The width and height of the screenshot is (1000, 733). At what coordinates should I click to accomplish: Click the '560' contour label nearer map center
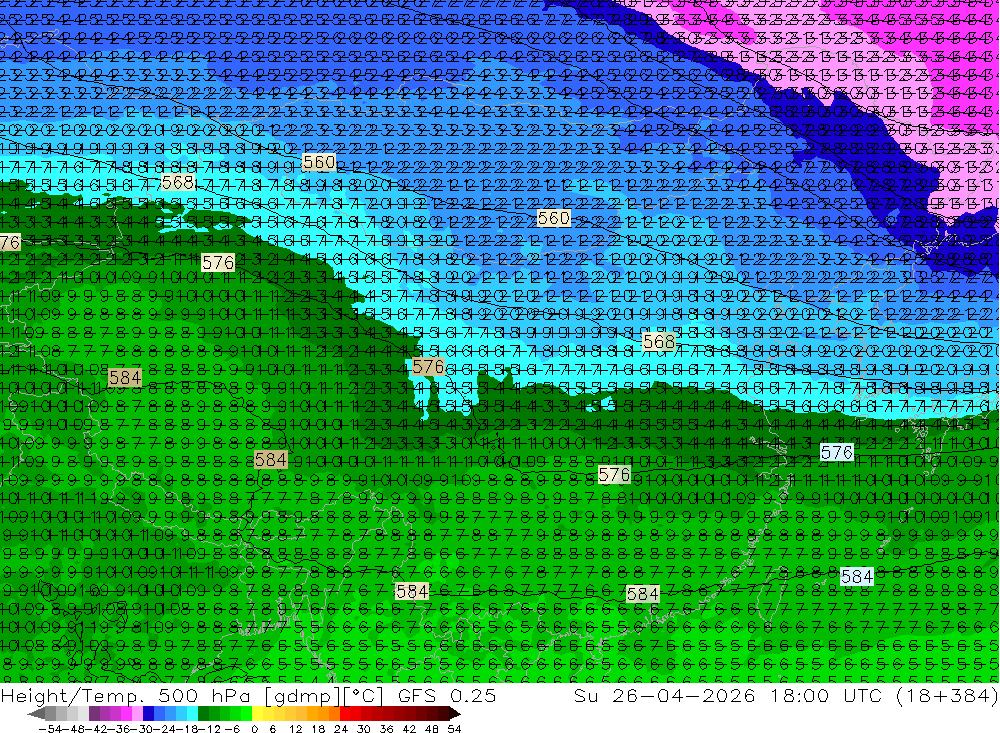554,218
